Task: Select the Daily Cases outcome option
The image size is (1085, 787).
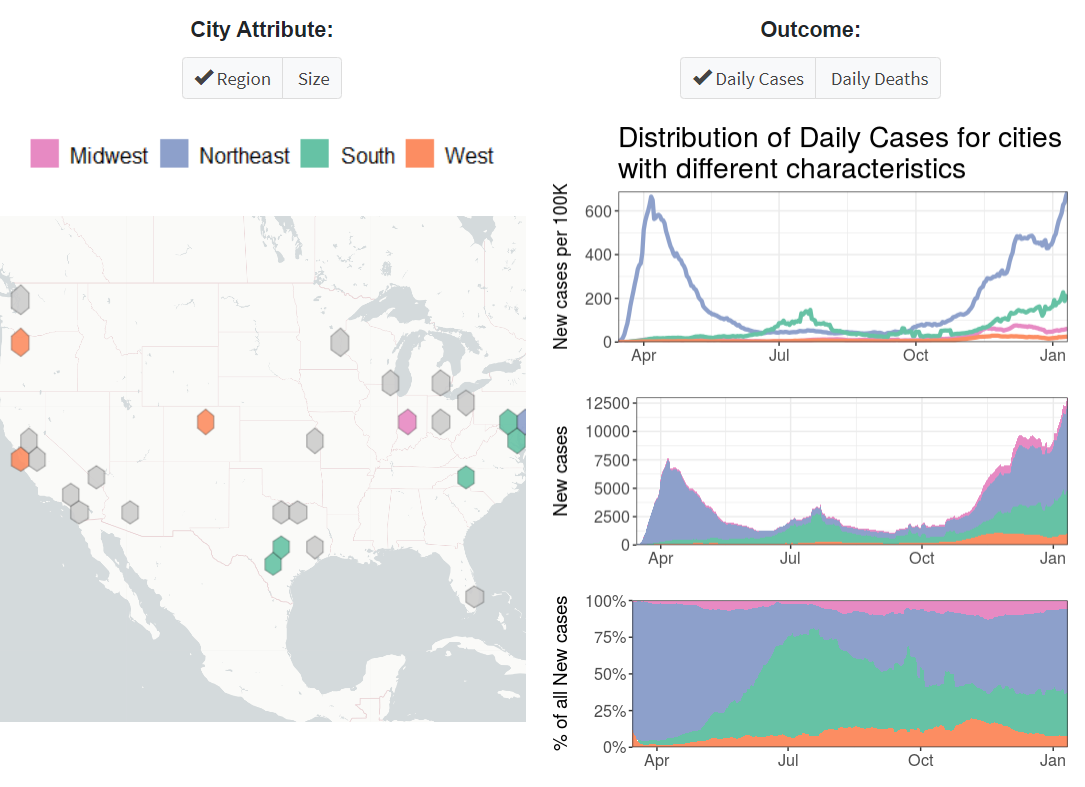Action: point(747,78)
